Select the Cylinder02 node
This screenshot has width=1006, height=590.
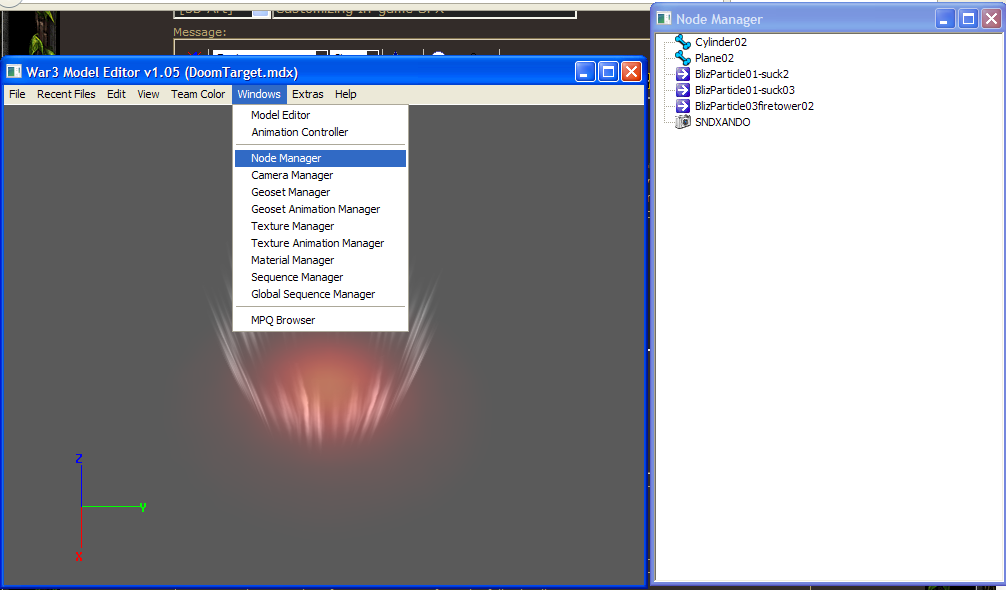pos(720,42)
